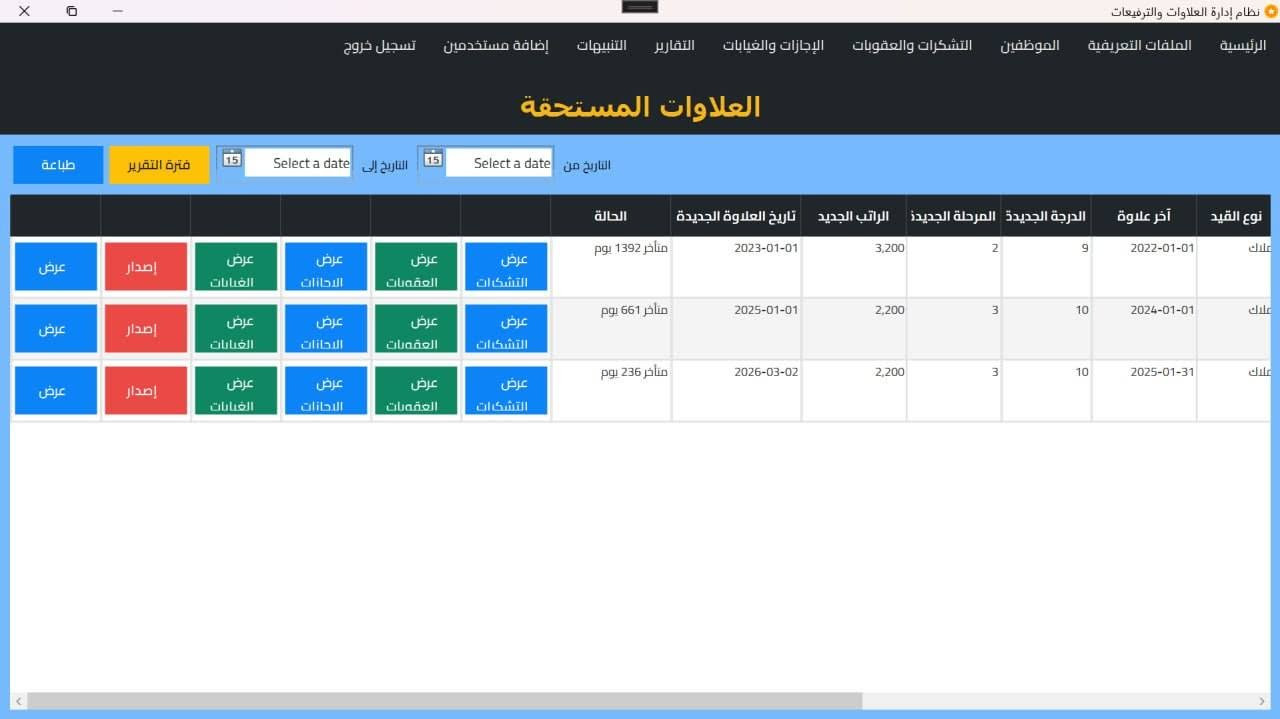Open the 'التنبيهات' menu item
Viewport: 1280px width, 719px height.
[601, 46]
